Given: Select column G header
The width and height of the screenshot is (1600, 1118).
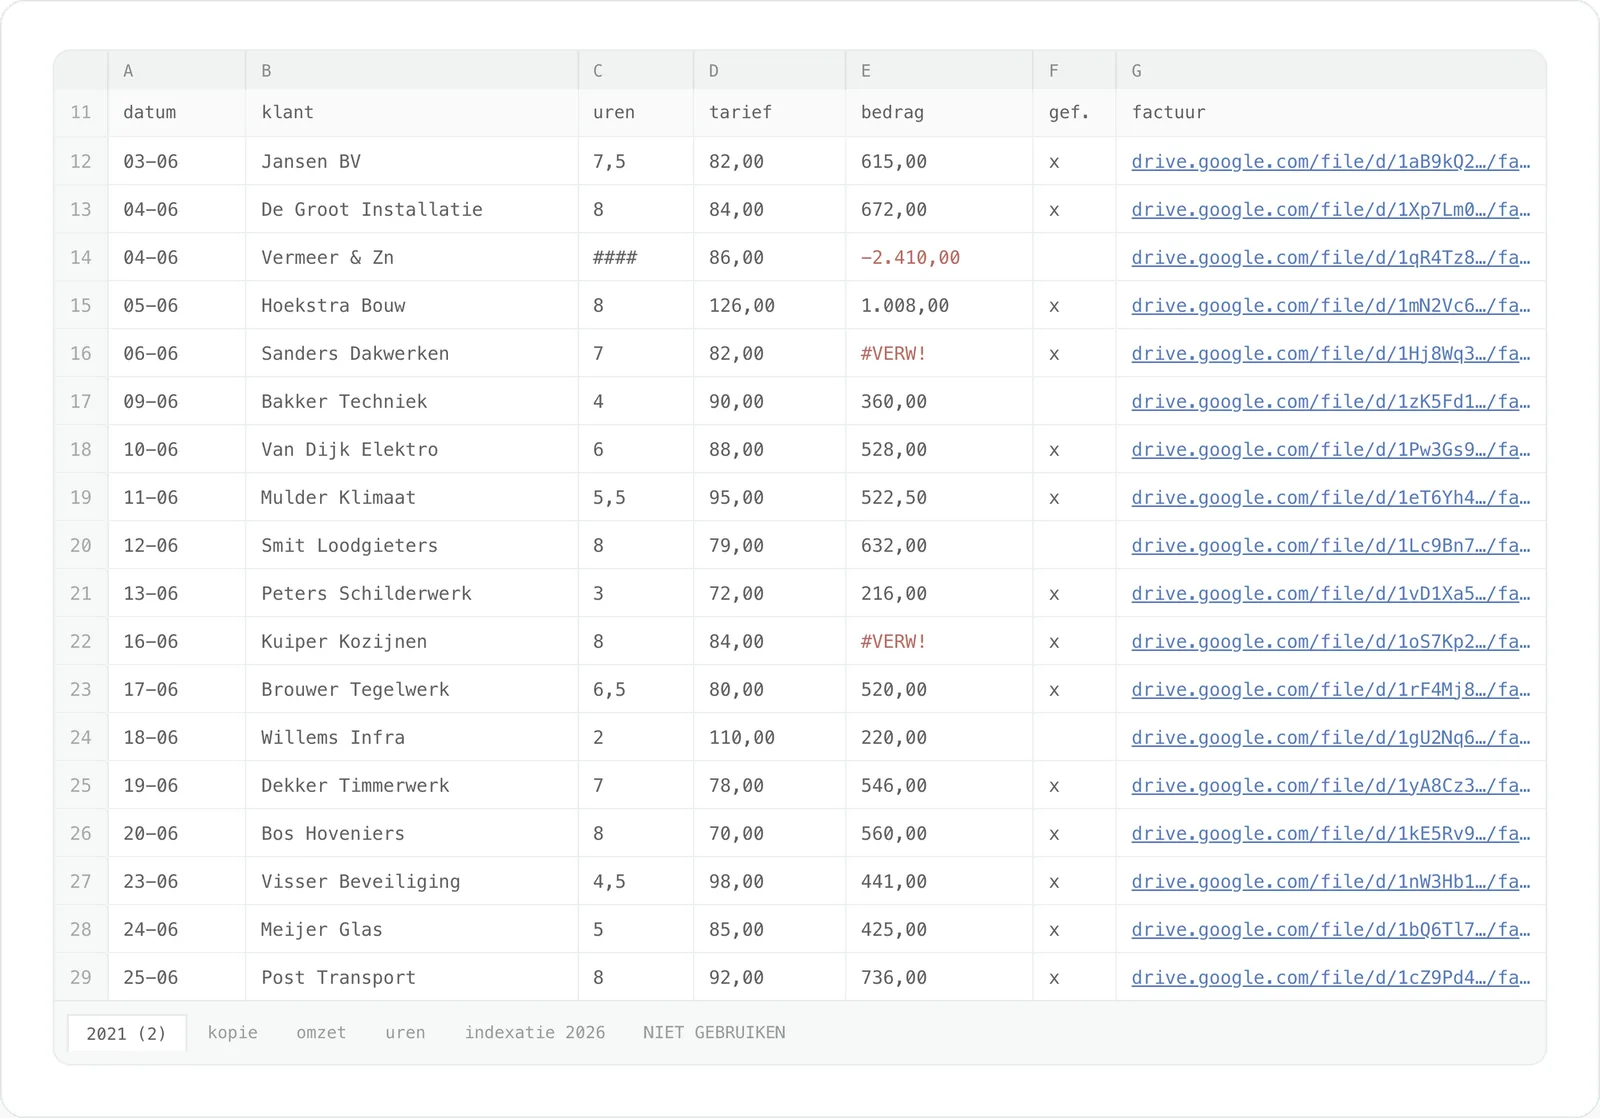Looking at the screenshot, I should 1331,71.
